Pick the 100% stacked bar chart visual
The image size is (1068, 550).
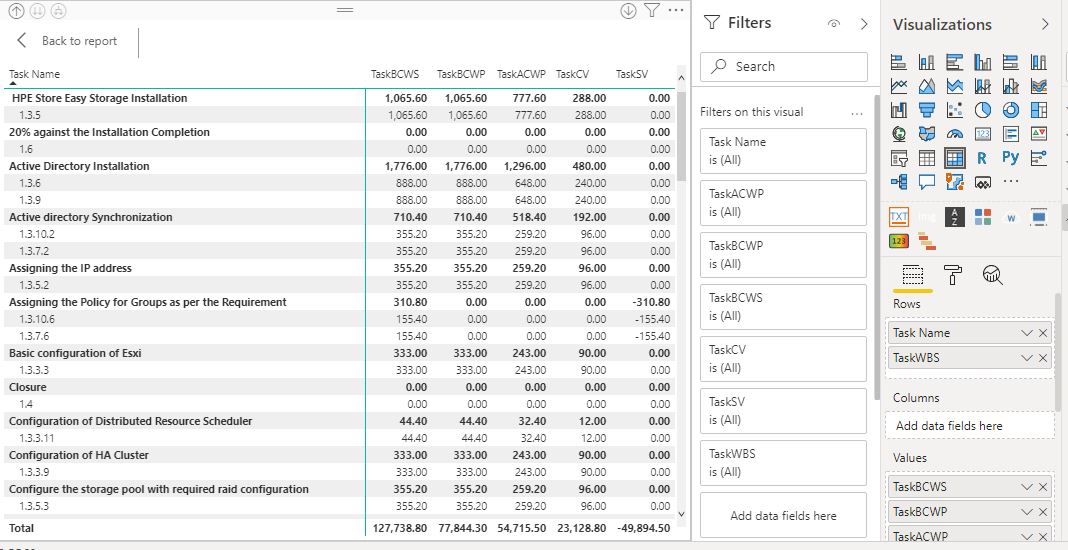(x=1011, y=62)
